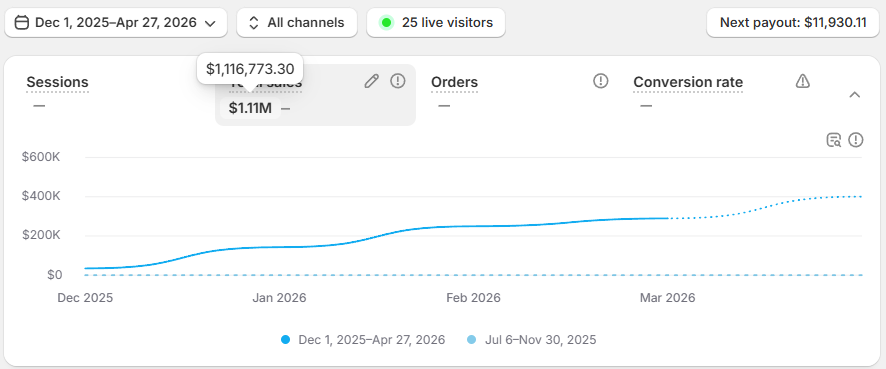Click the $200K y-axis label
The width and height of the screenshot is (886, 369).
pos(41,236)
